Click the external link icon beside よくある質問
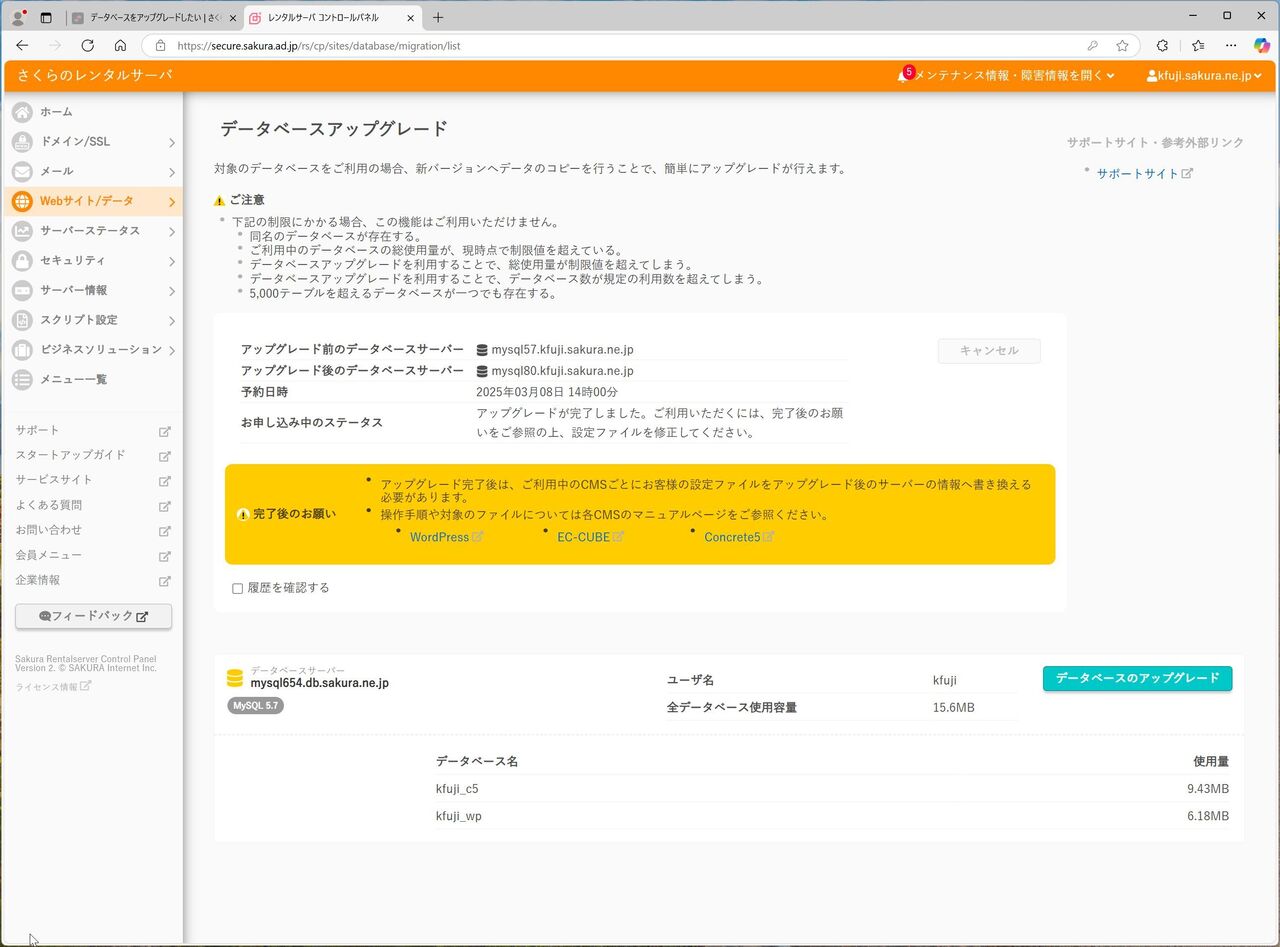 pyautogui.click(x=165, y=506)
